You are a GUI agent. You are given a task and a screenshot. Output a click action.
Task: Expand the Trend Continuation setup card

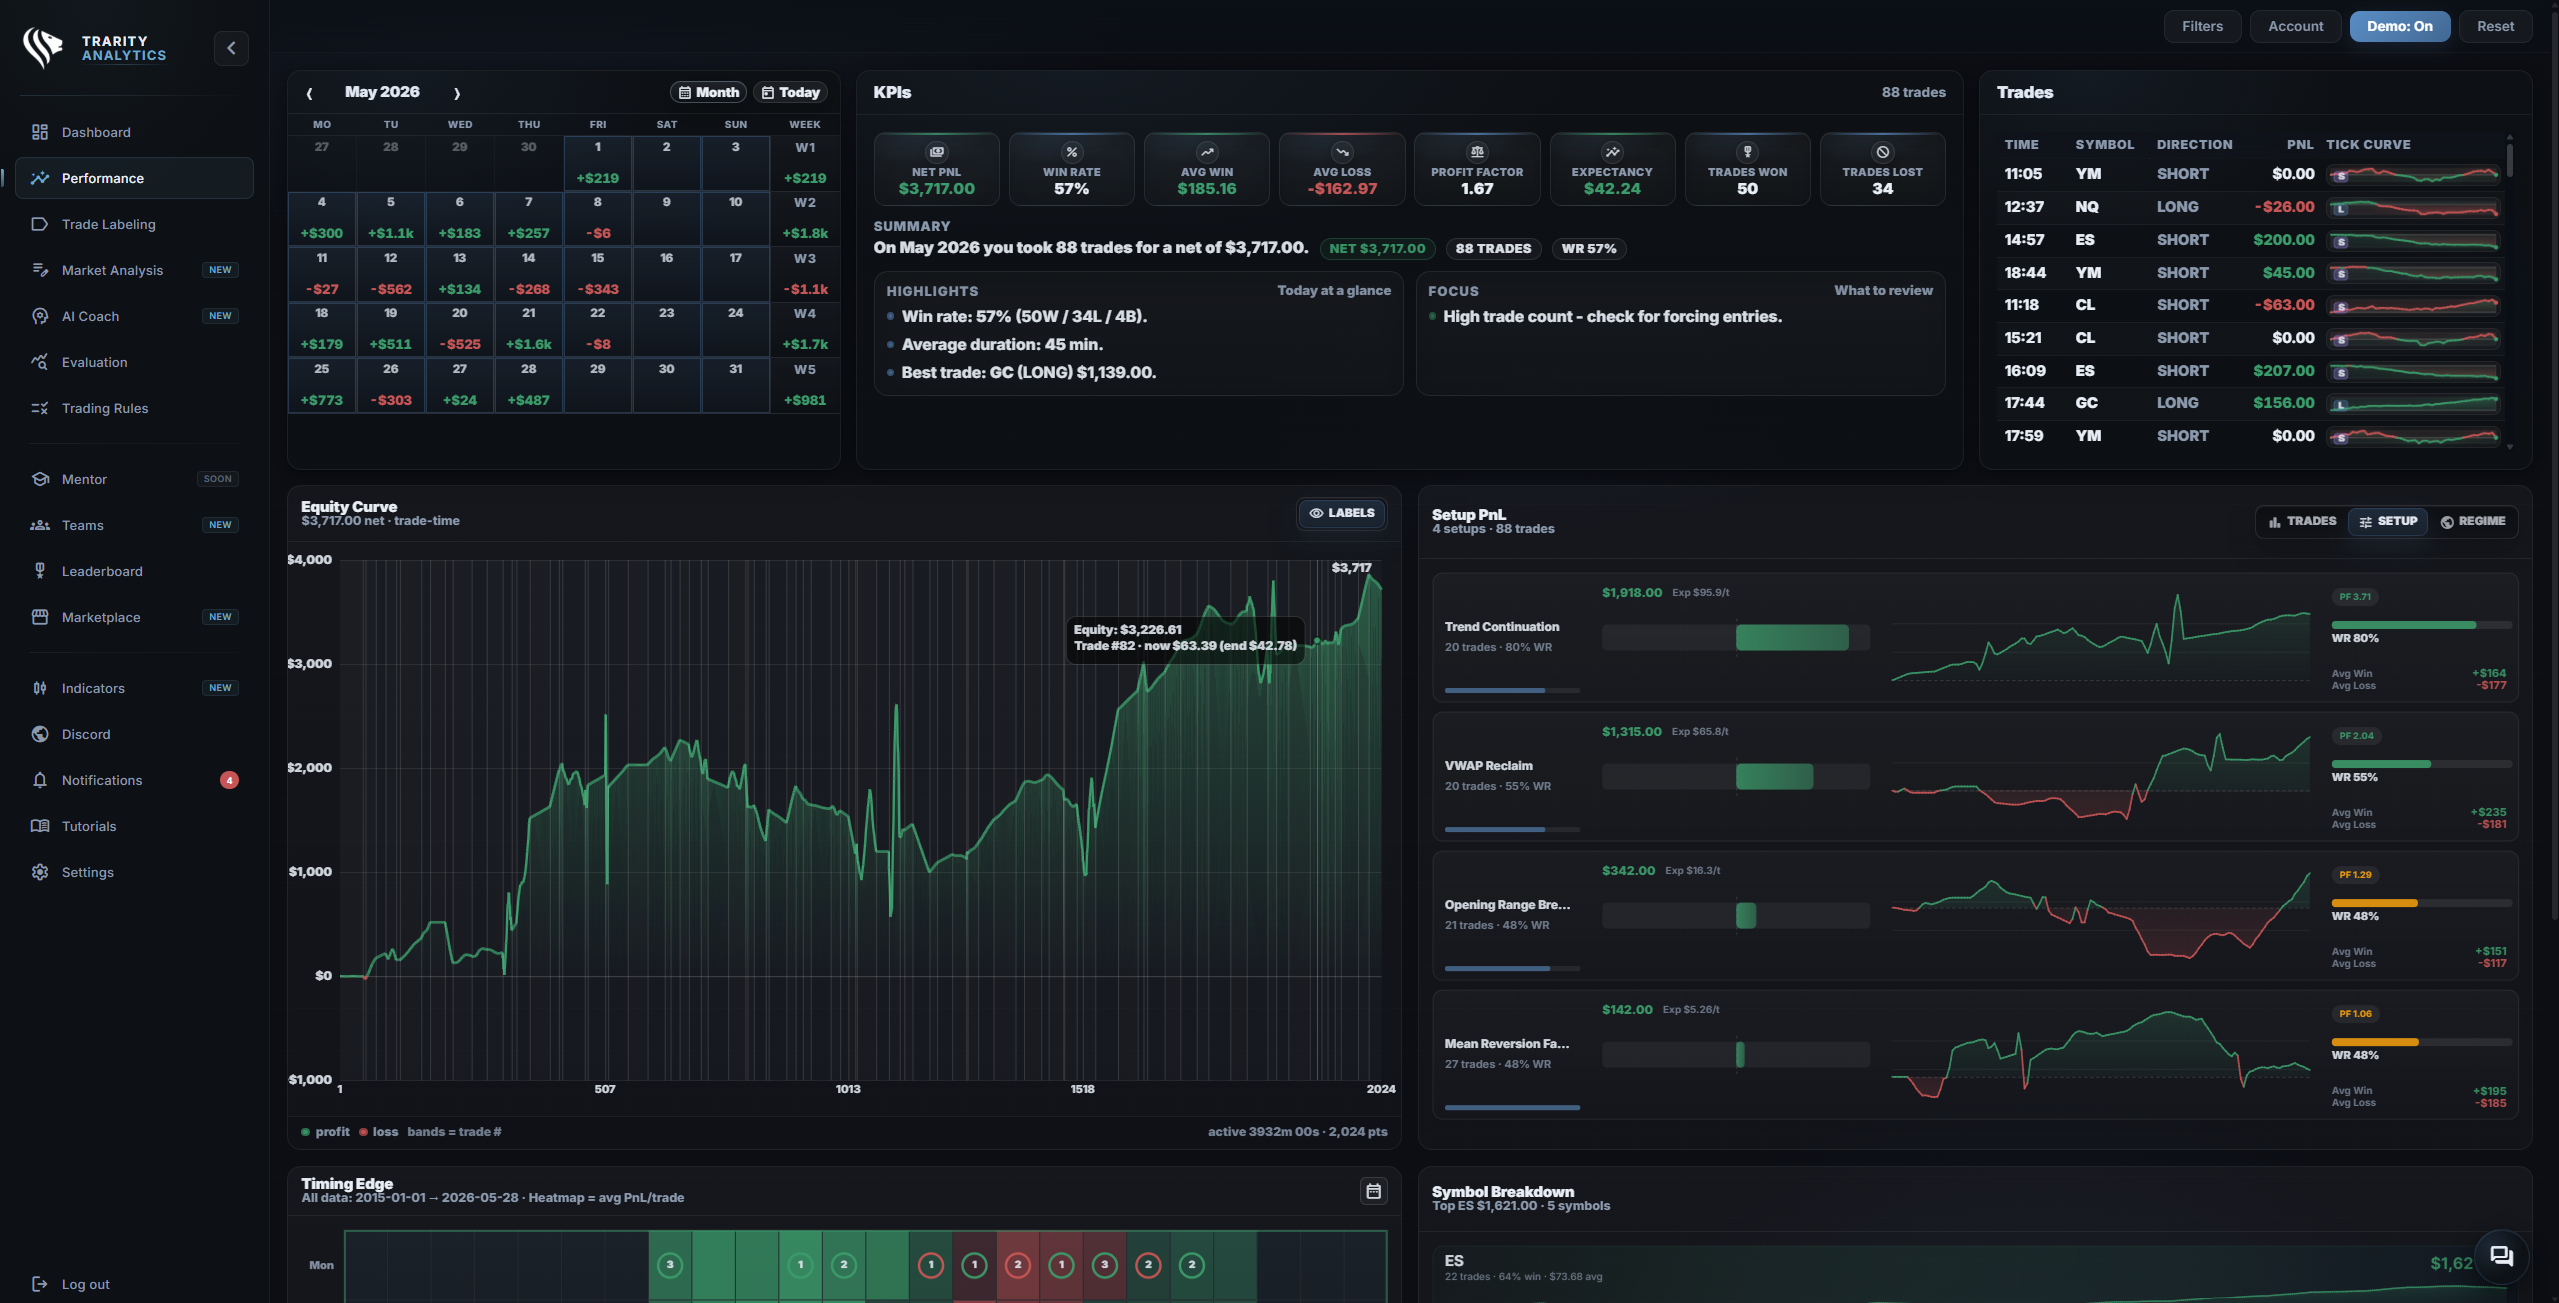pos(1975,637)
